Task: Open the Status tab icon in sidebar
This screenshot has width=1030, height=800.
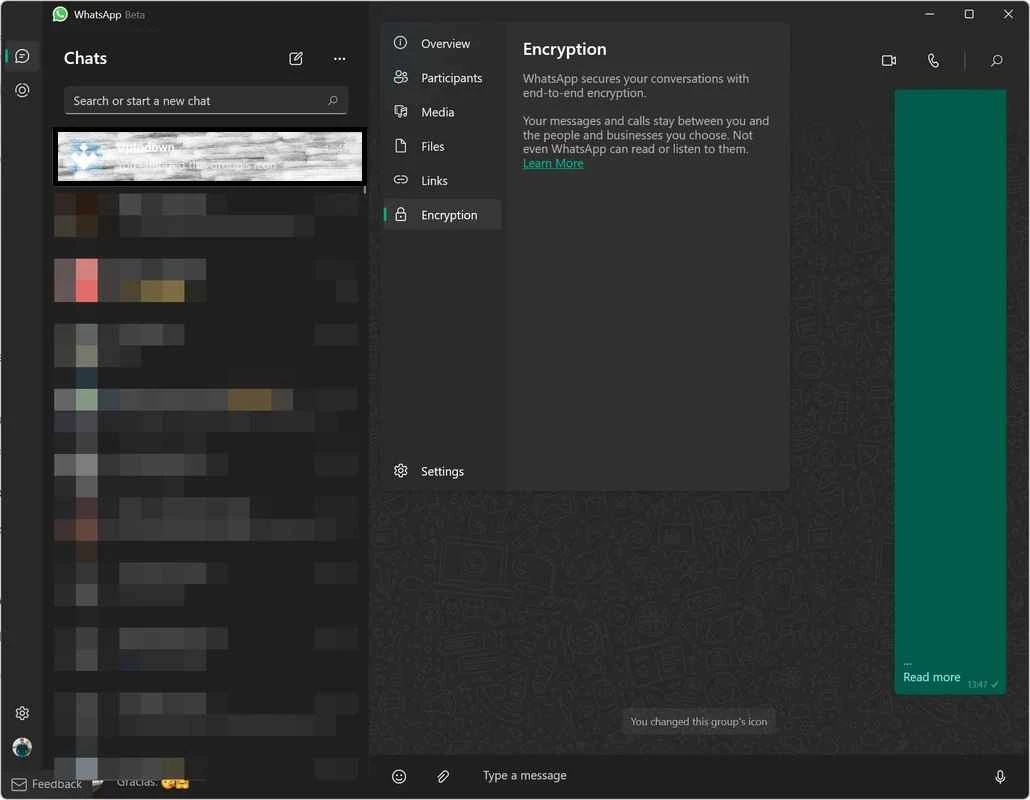Action: tap(22, 90)
